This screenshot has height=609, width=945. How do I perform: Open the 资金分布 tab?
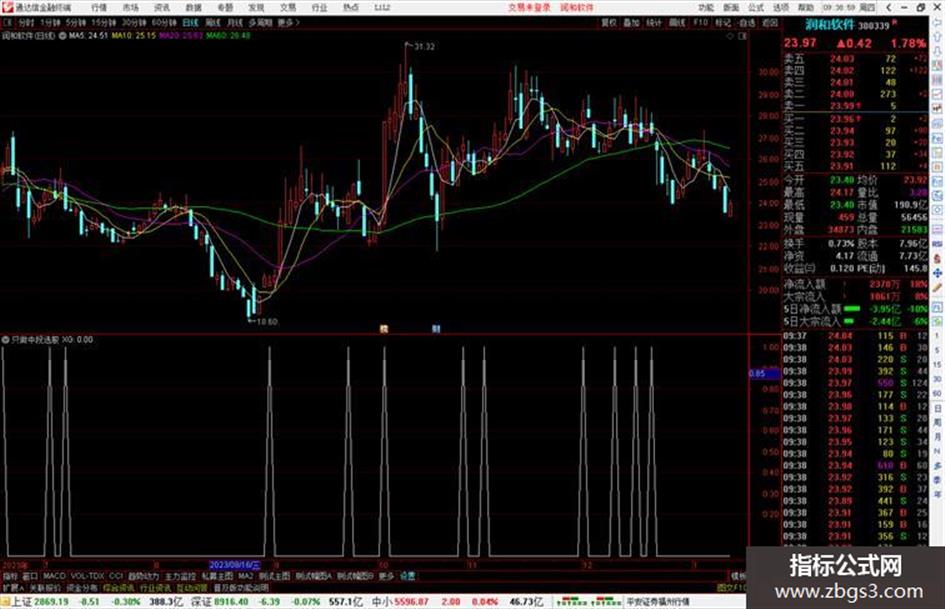[82, 587]
